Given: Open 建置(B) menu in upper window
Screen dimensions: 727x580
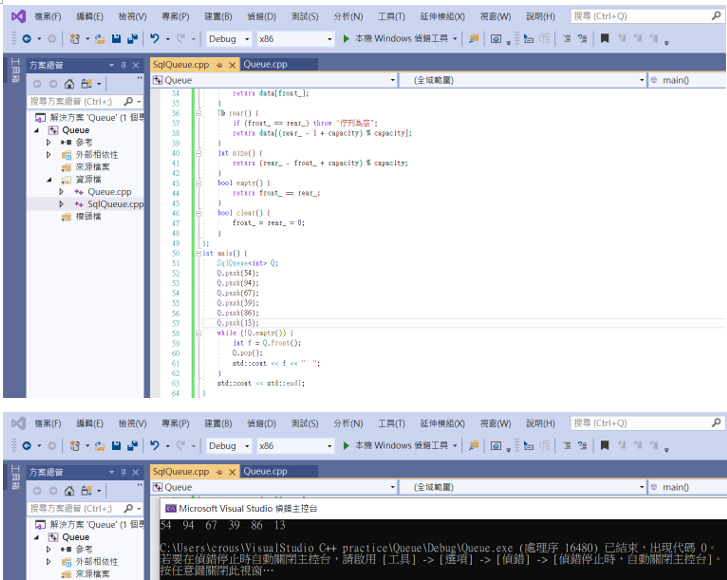Looking at the screenshot, I should [x=218, y=17].
